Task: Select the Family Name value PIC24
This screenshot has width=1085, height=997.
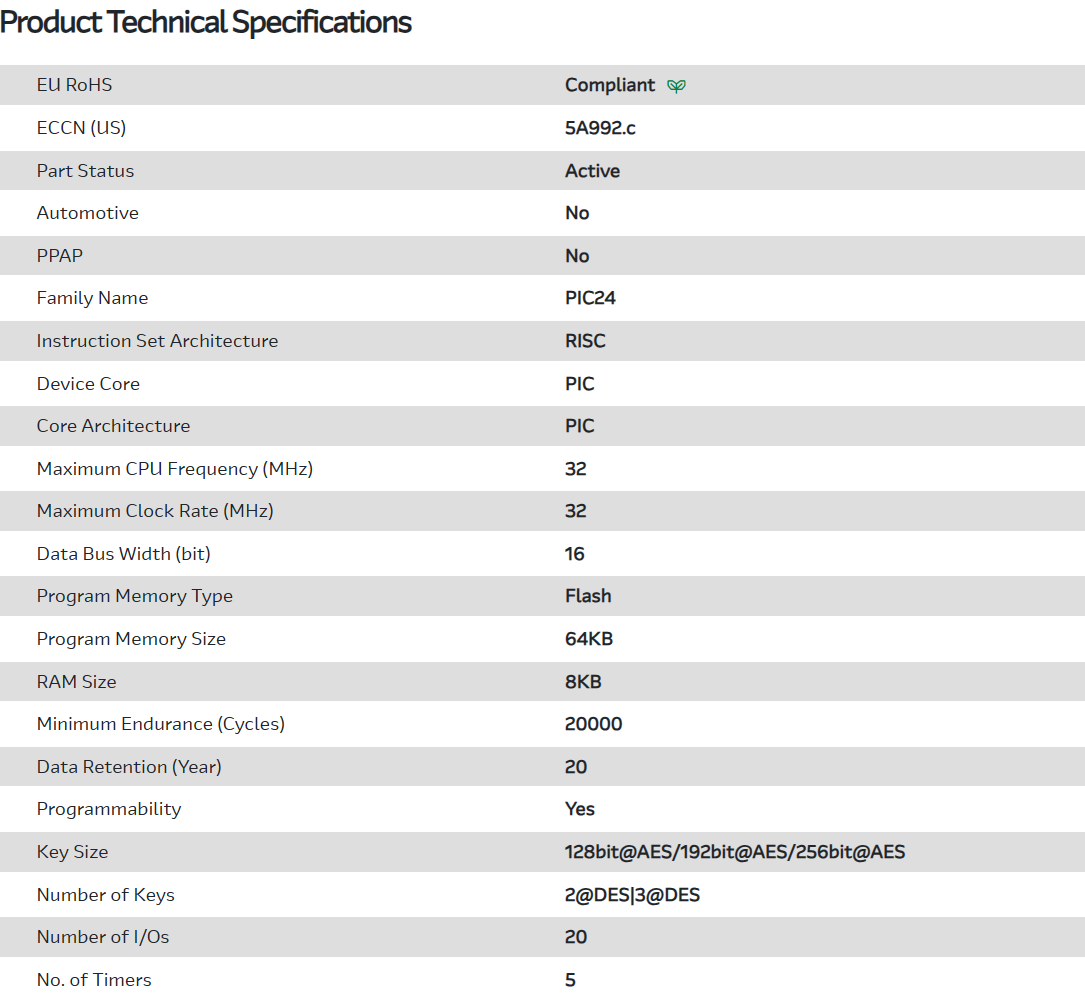Action: tap(591, 298)
